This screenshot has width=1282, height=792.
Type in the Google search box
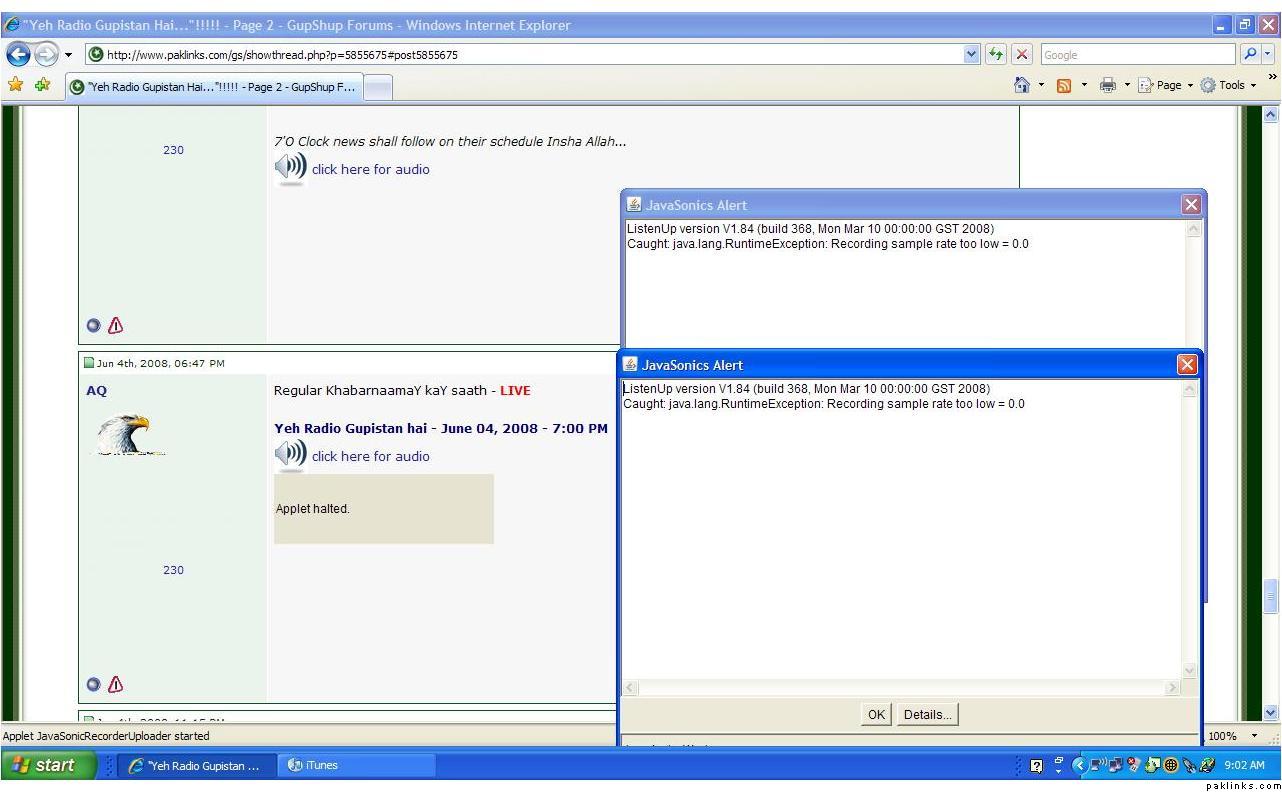pos(1135,55)
